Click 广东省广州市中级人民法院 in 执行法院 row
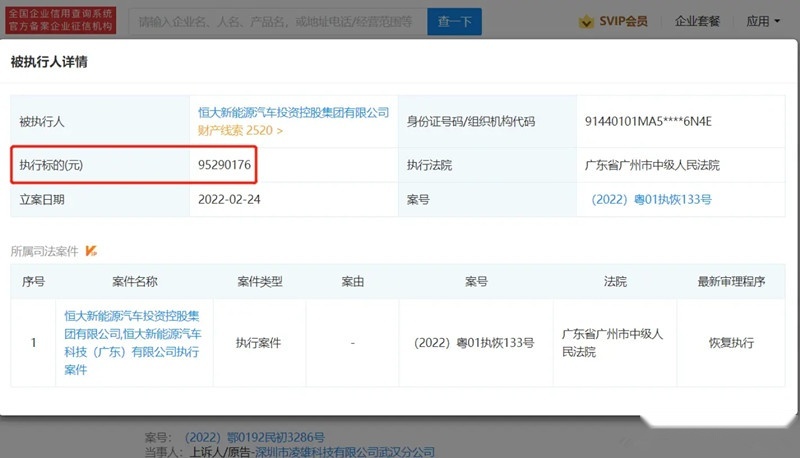This screenshot has height=458, width=800. coord(652,165)
